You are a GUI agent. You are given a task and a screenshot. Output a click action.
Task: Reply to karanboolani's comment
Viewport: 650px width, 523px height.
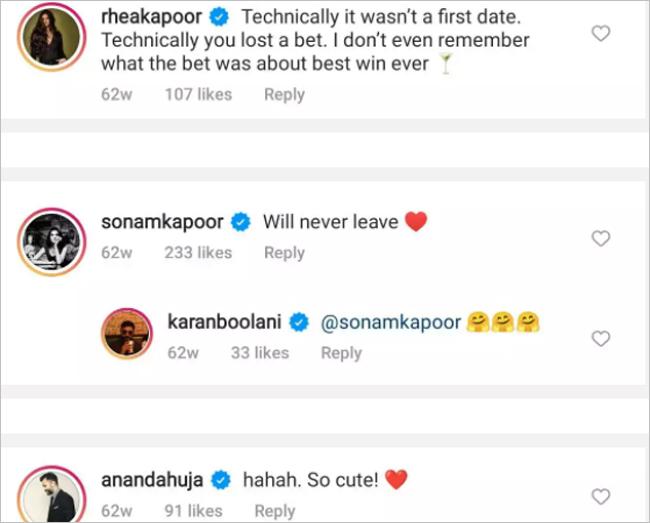341,353
